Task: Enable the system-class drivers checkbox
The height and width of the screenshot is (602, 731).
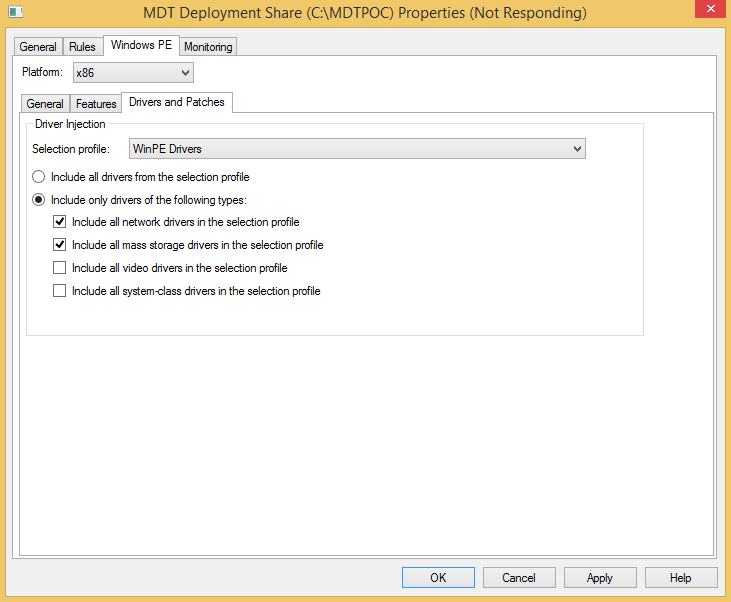Action: pyautogui.click(x=59, y=291)
